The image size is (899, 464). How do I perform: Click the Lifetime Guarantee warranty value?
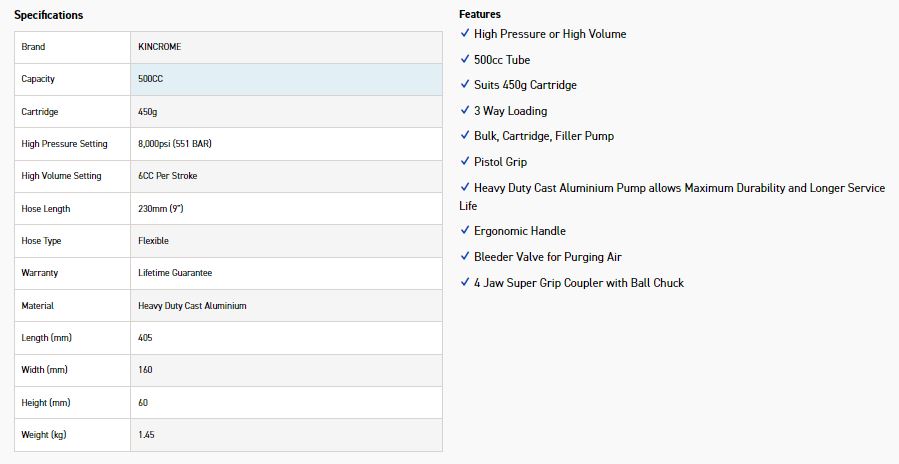coord(175,273)
